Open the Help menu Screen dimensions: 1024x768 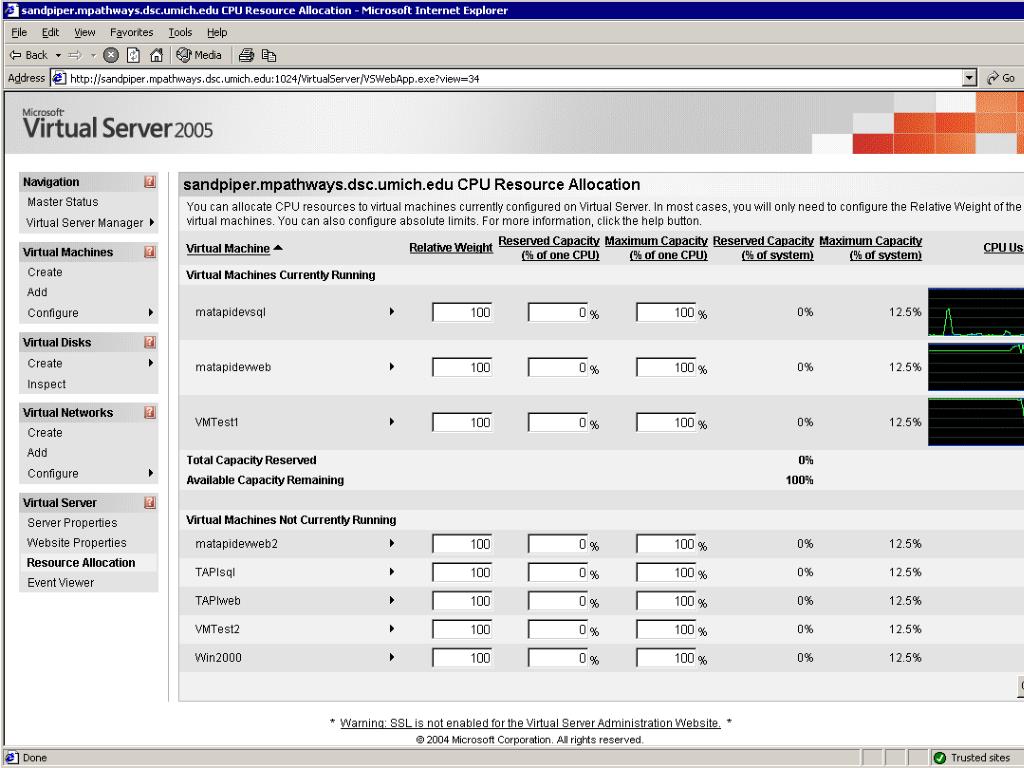pyautogui.click(x=217, y=32)
